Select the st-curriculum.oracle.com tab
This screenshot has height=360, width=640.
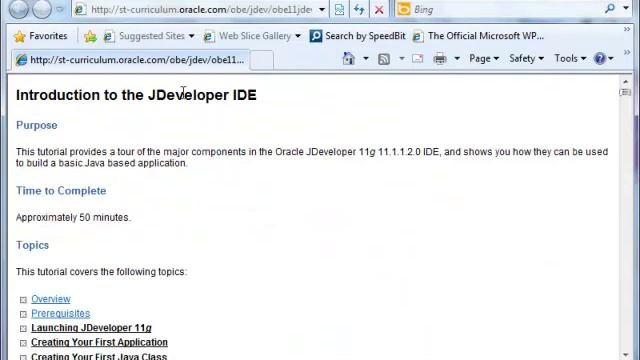(x=131, y=60)
